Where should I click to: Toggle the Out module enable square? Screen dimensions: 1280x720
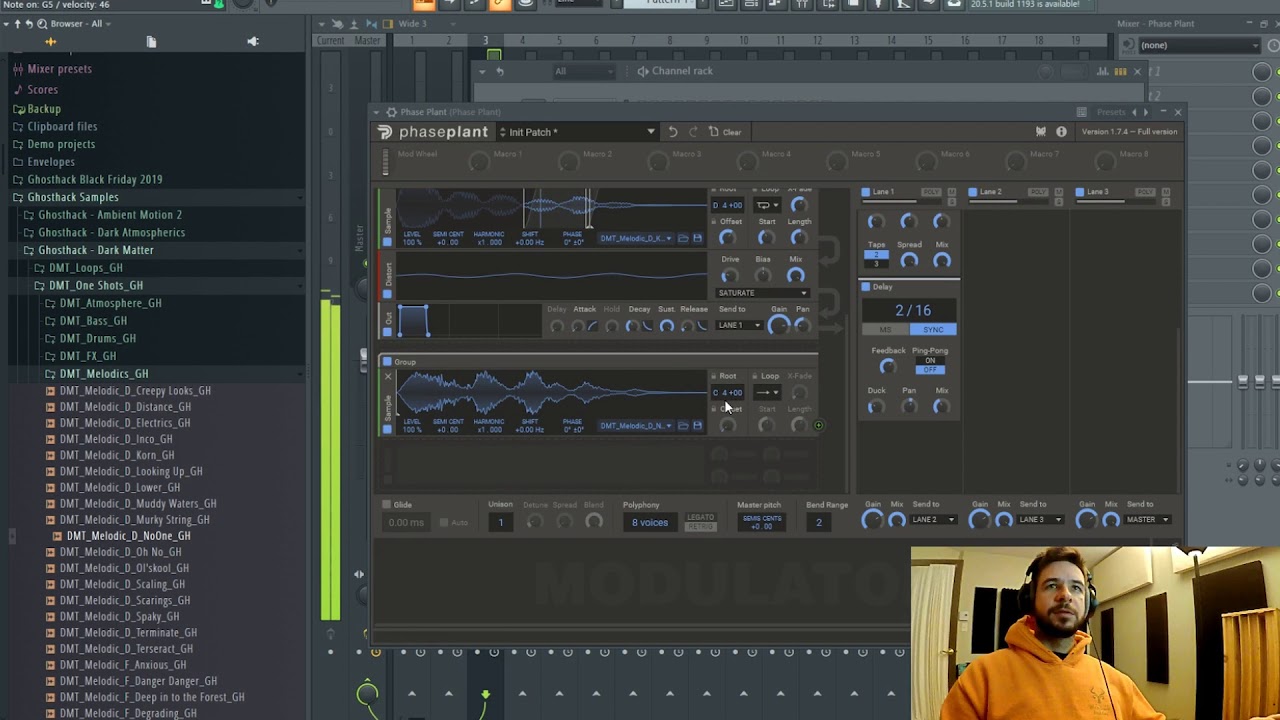[x=387, y=331]
